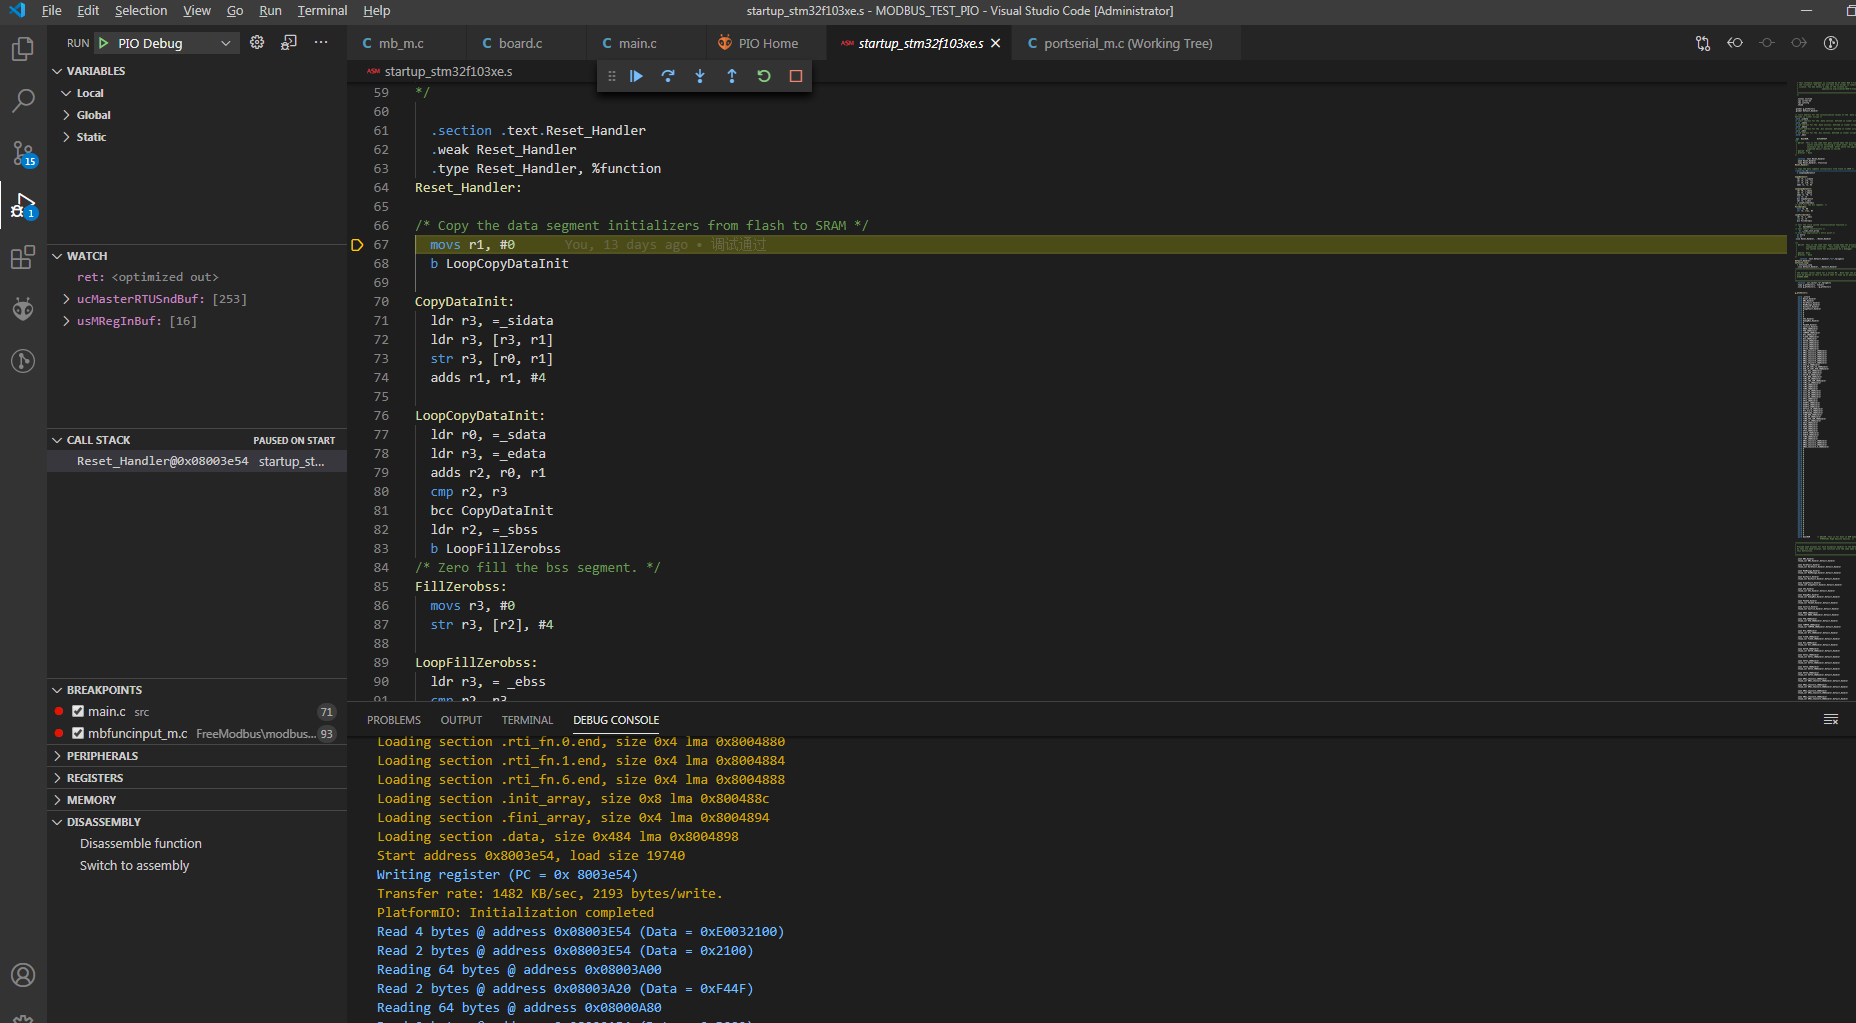Viewport: 1856px width, 1023px height.
Task: Click Switch to assembly link
Action: [135, 866]
